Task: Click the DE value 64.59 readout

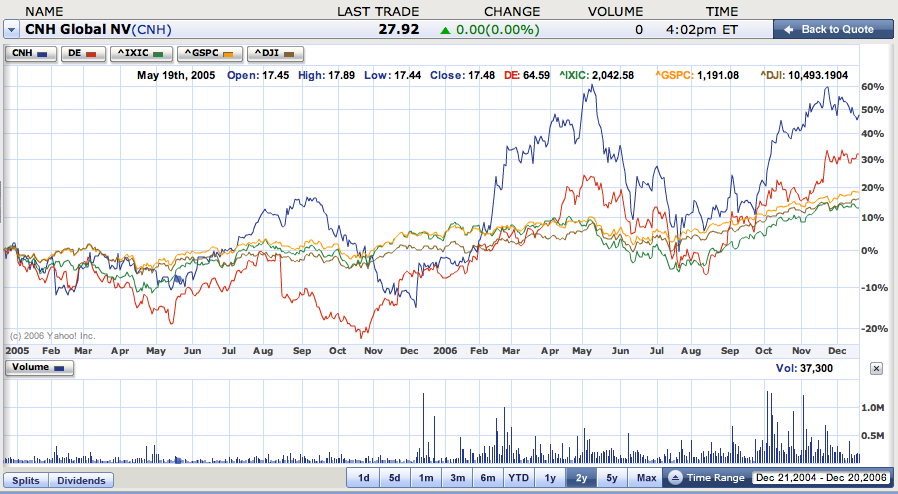Action: (x=527, y=75)
